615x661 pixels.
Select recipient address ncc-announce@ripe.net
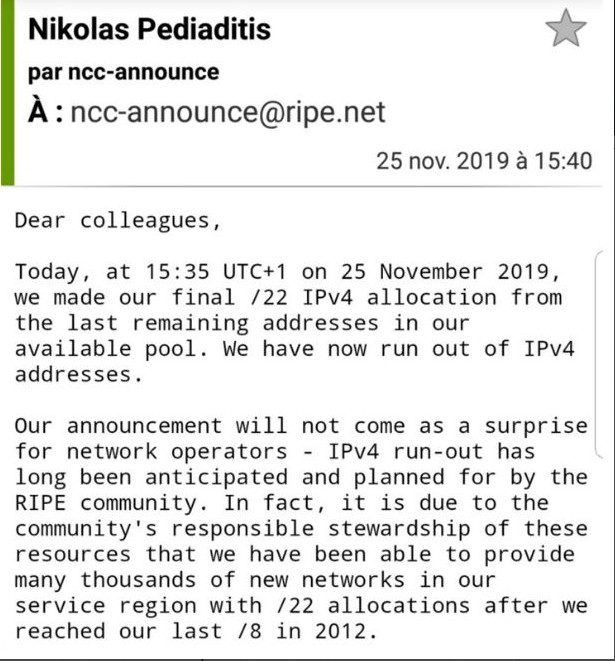(227, 112)
